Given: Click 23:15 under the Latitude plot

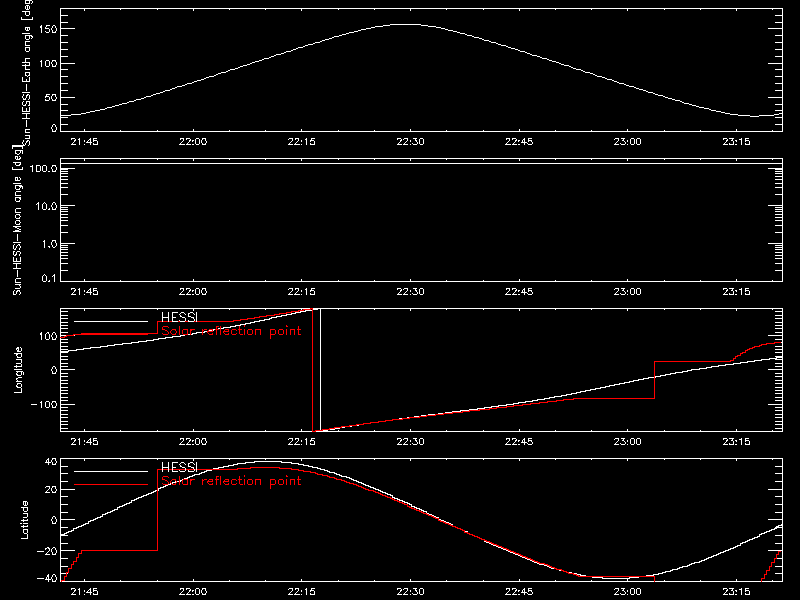Looking at the screenshot, I should tap(736, 592).
